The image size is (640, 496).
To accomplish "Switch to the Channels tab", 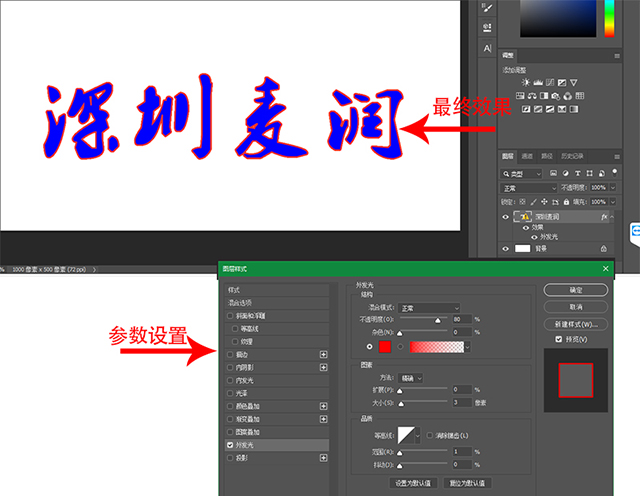I will (x=527, y=156).
